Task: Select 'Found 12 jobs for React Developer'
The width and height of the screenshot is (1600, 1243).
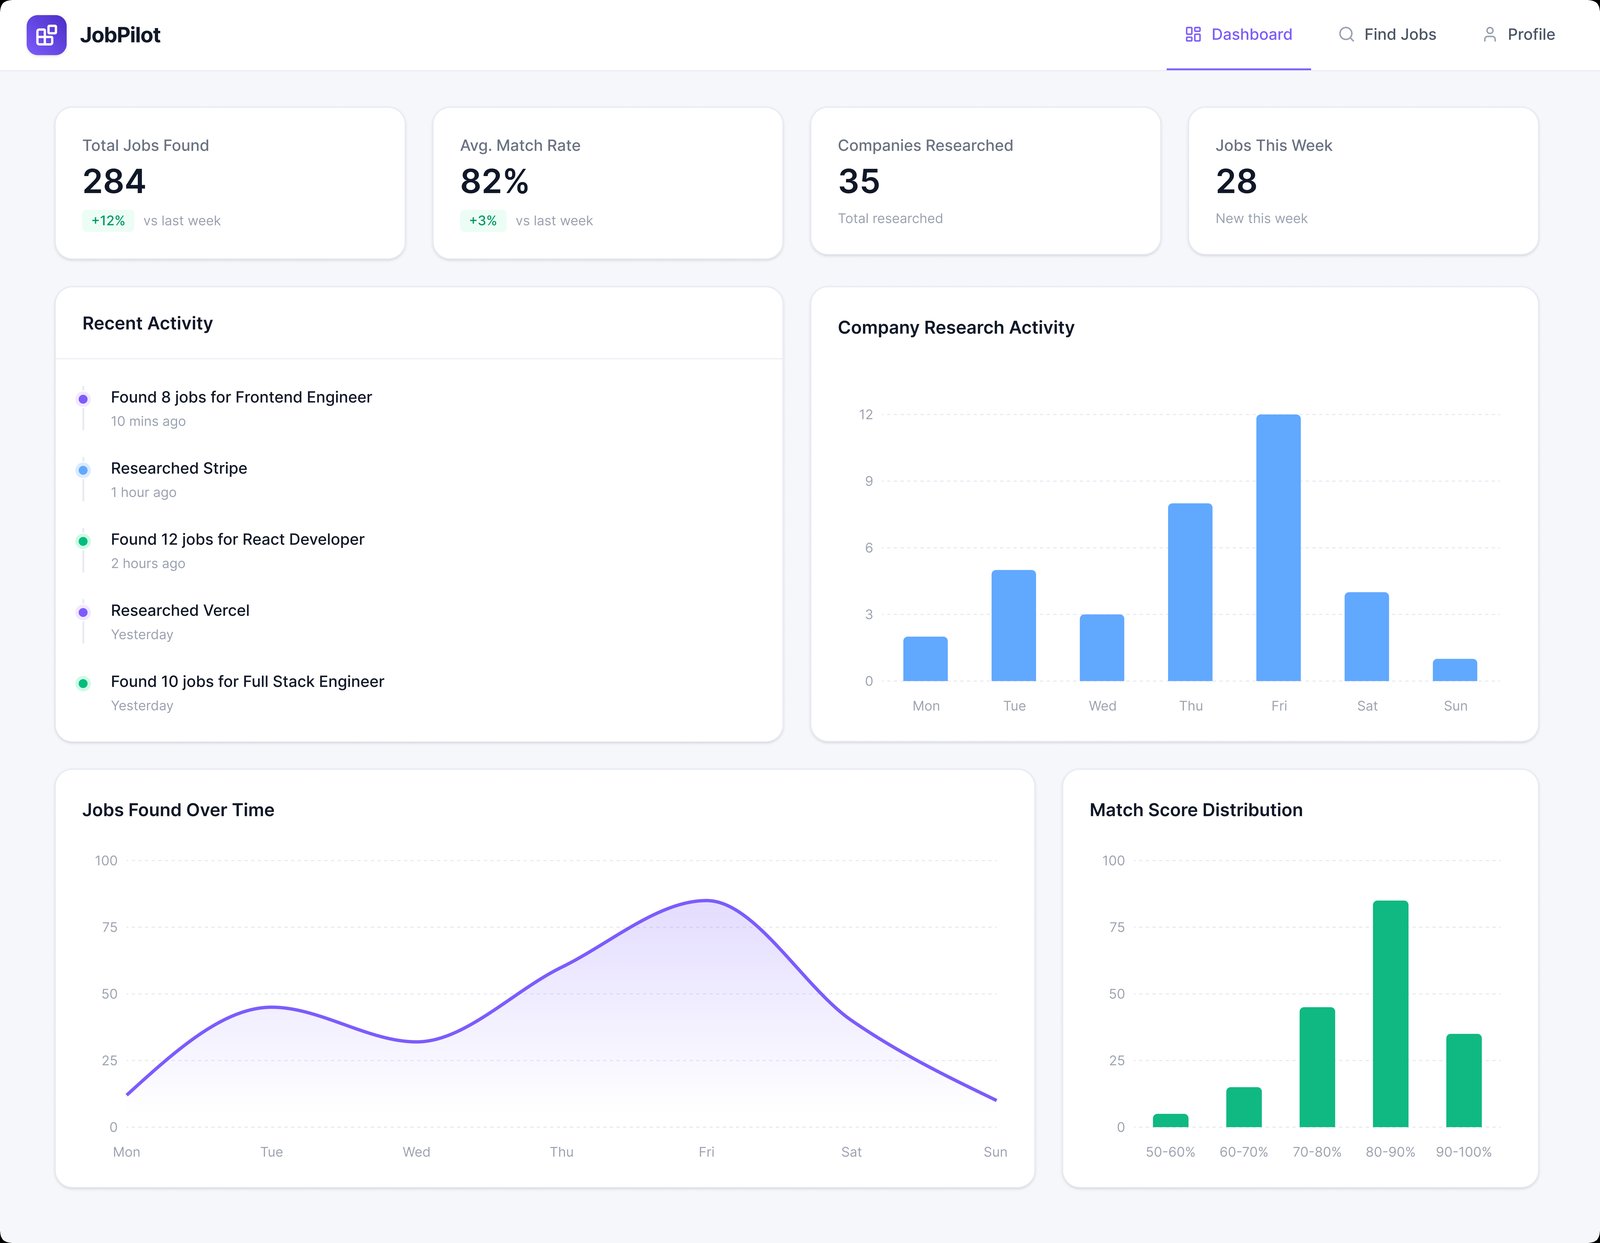Action: pyautogui.click(x=238, y=539)
